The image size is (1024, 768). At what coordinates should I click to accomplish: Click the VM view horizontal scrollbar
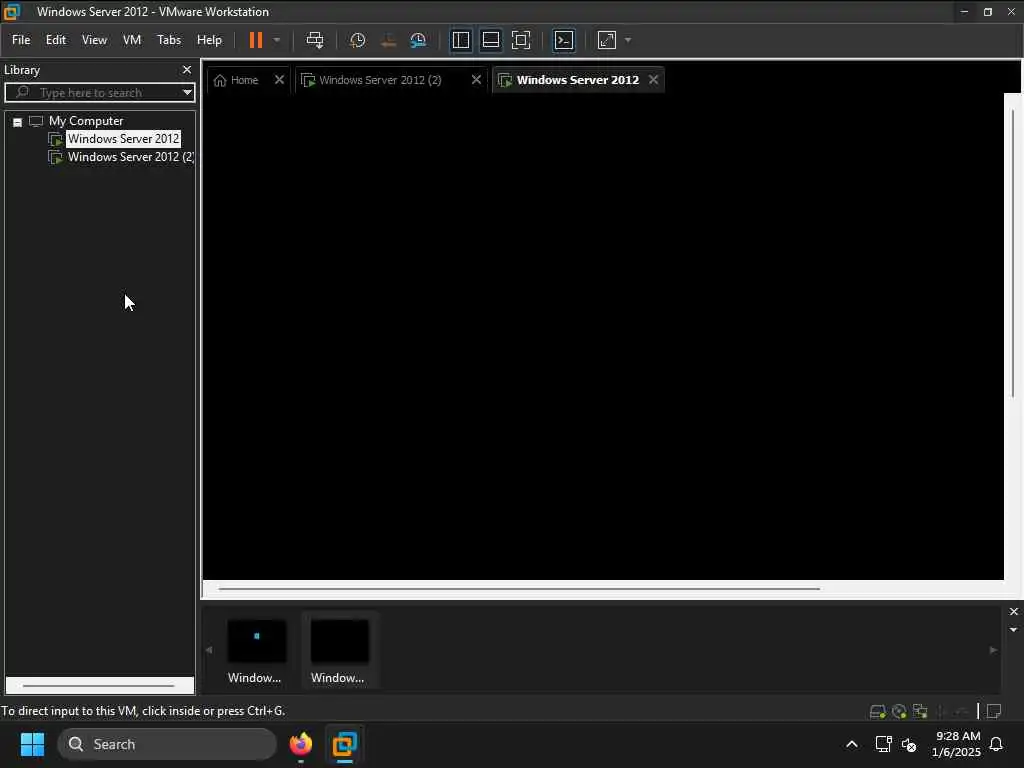tap(519, 588)
